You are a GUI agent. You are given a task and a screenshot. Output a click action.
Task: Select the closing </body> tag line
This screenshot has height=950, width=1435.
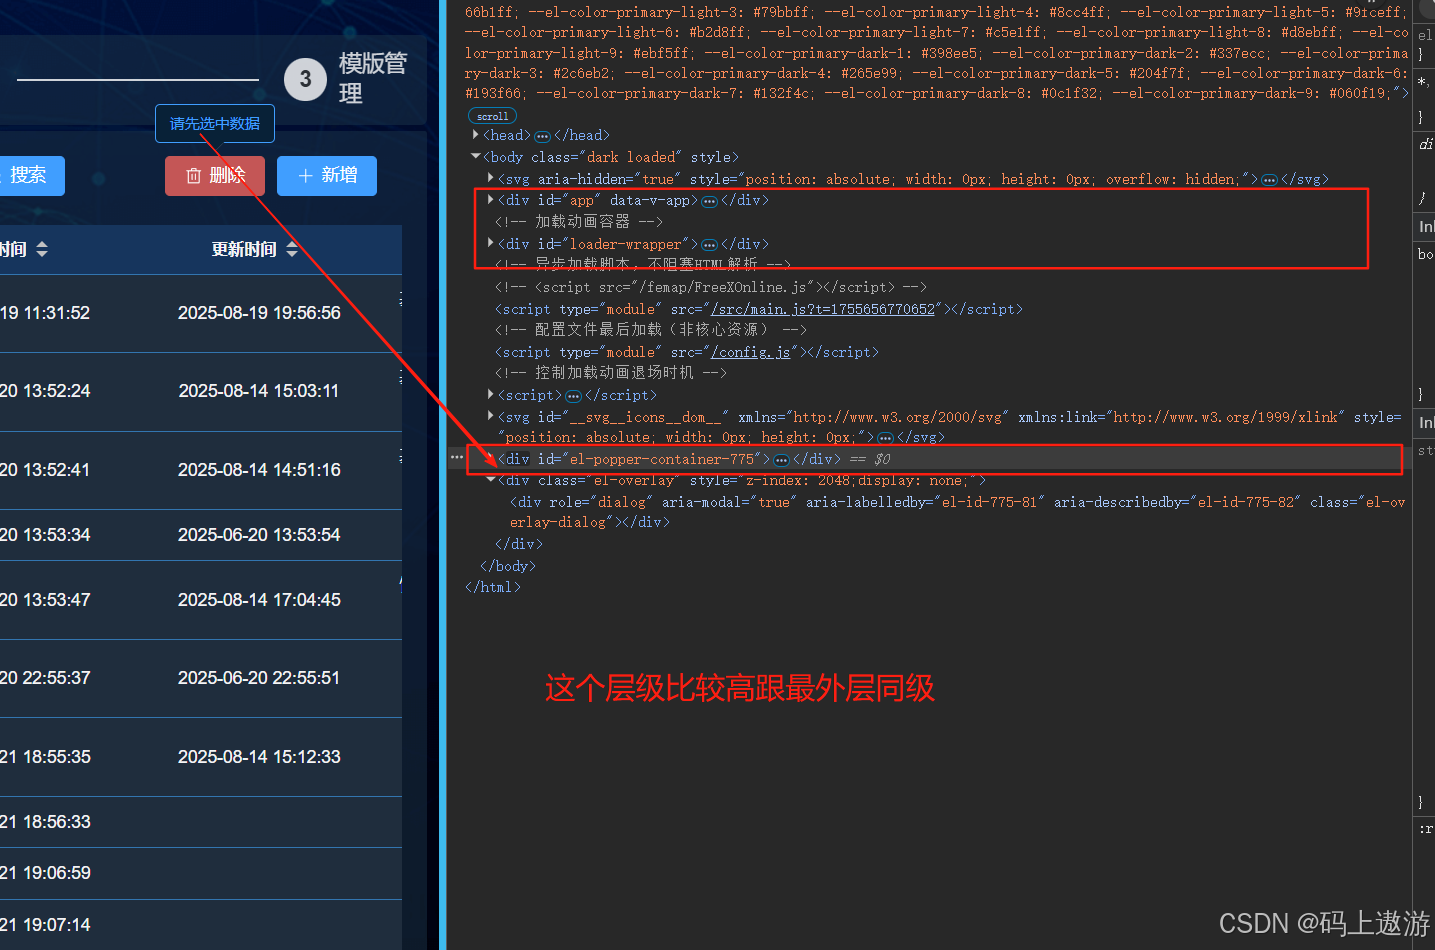coord(508,566)
